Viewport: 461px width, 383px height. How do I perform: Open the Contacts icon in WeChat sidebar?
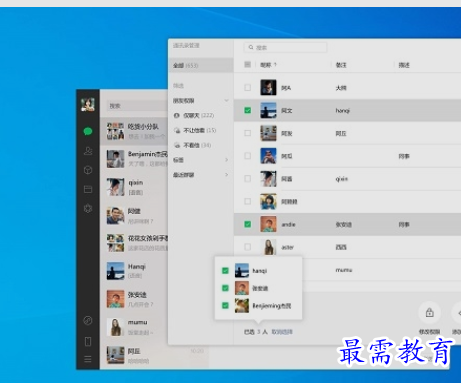[x=88, y=151]
